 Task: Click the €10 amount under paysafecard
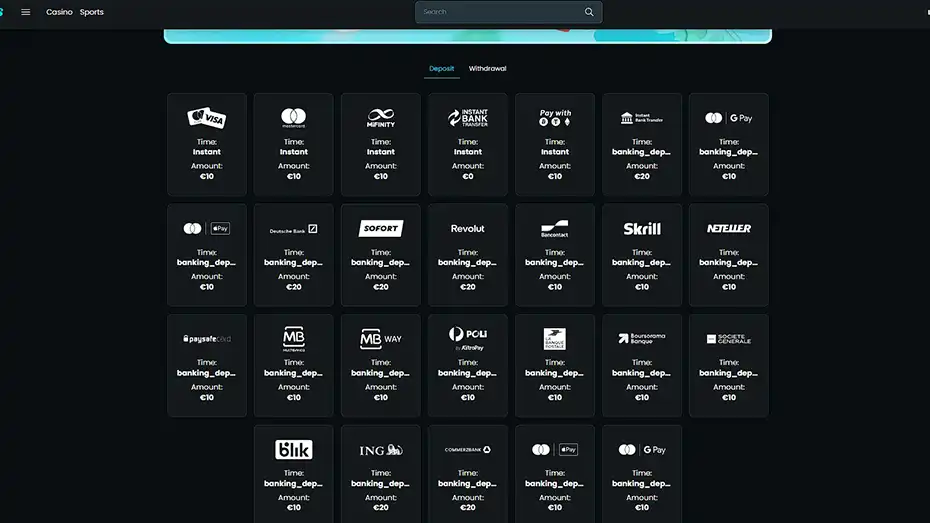coord(206,398)
